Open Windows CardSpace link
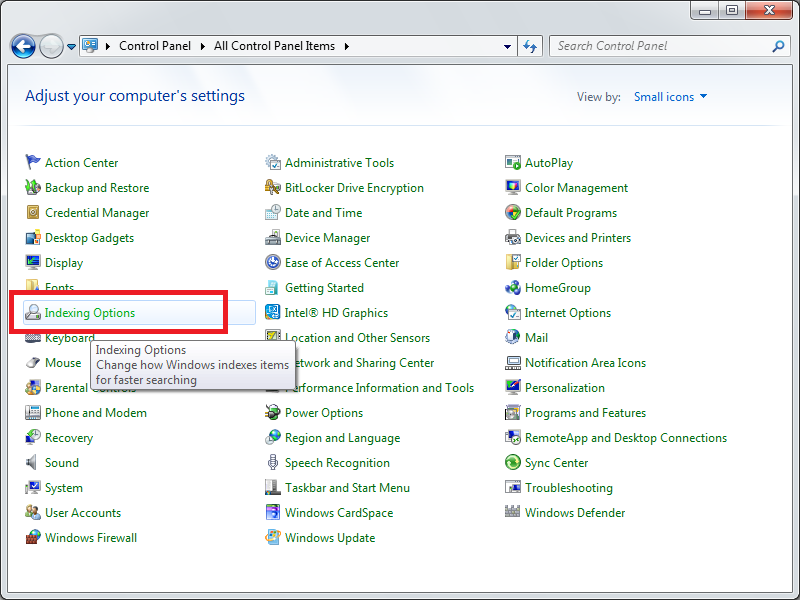The height and width of the screenshot is (600, 800). click(339, 513)
